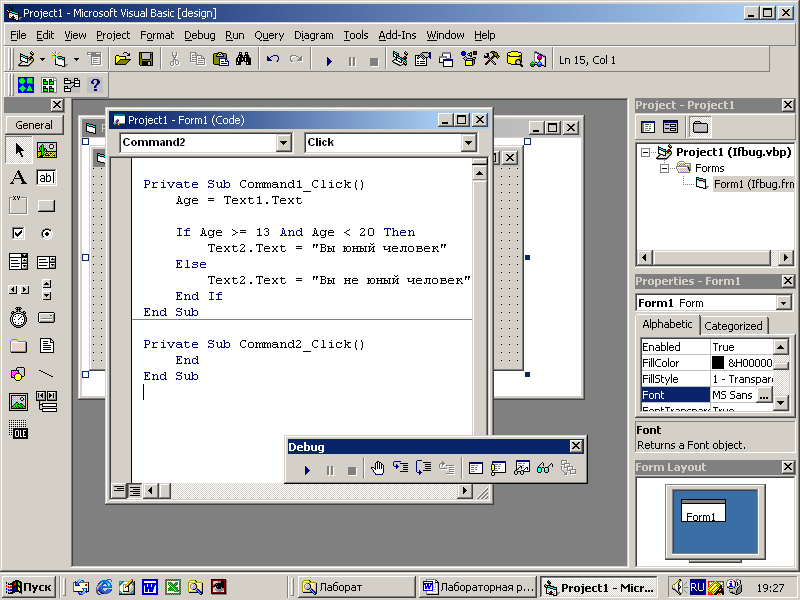This screenshot has height=600, width=800.
Task: Select the Pointer tool in toolbox
Action: coord(18,150)
